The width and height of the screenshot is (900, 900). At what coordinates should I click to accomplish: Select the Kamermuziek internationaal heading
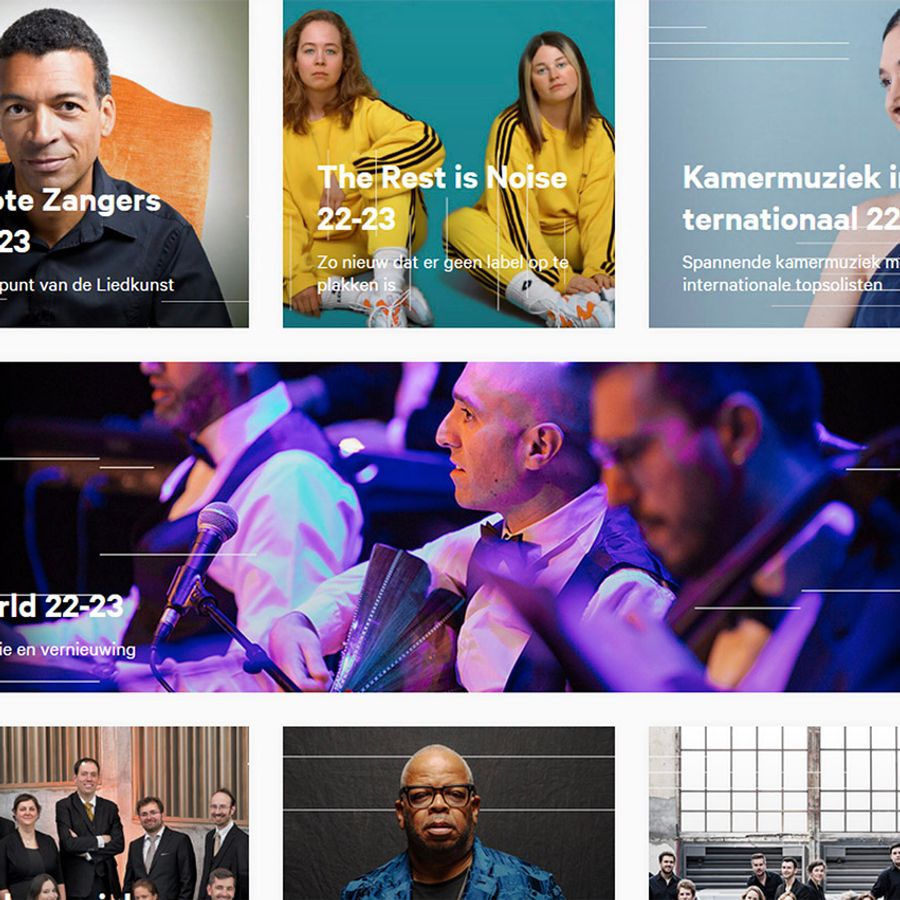[791, 198]
